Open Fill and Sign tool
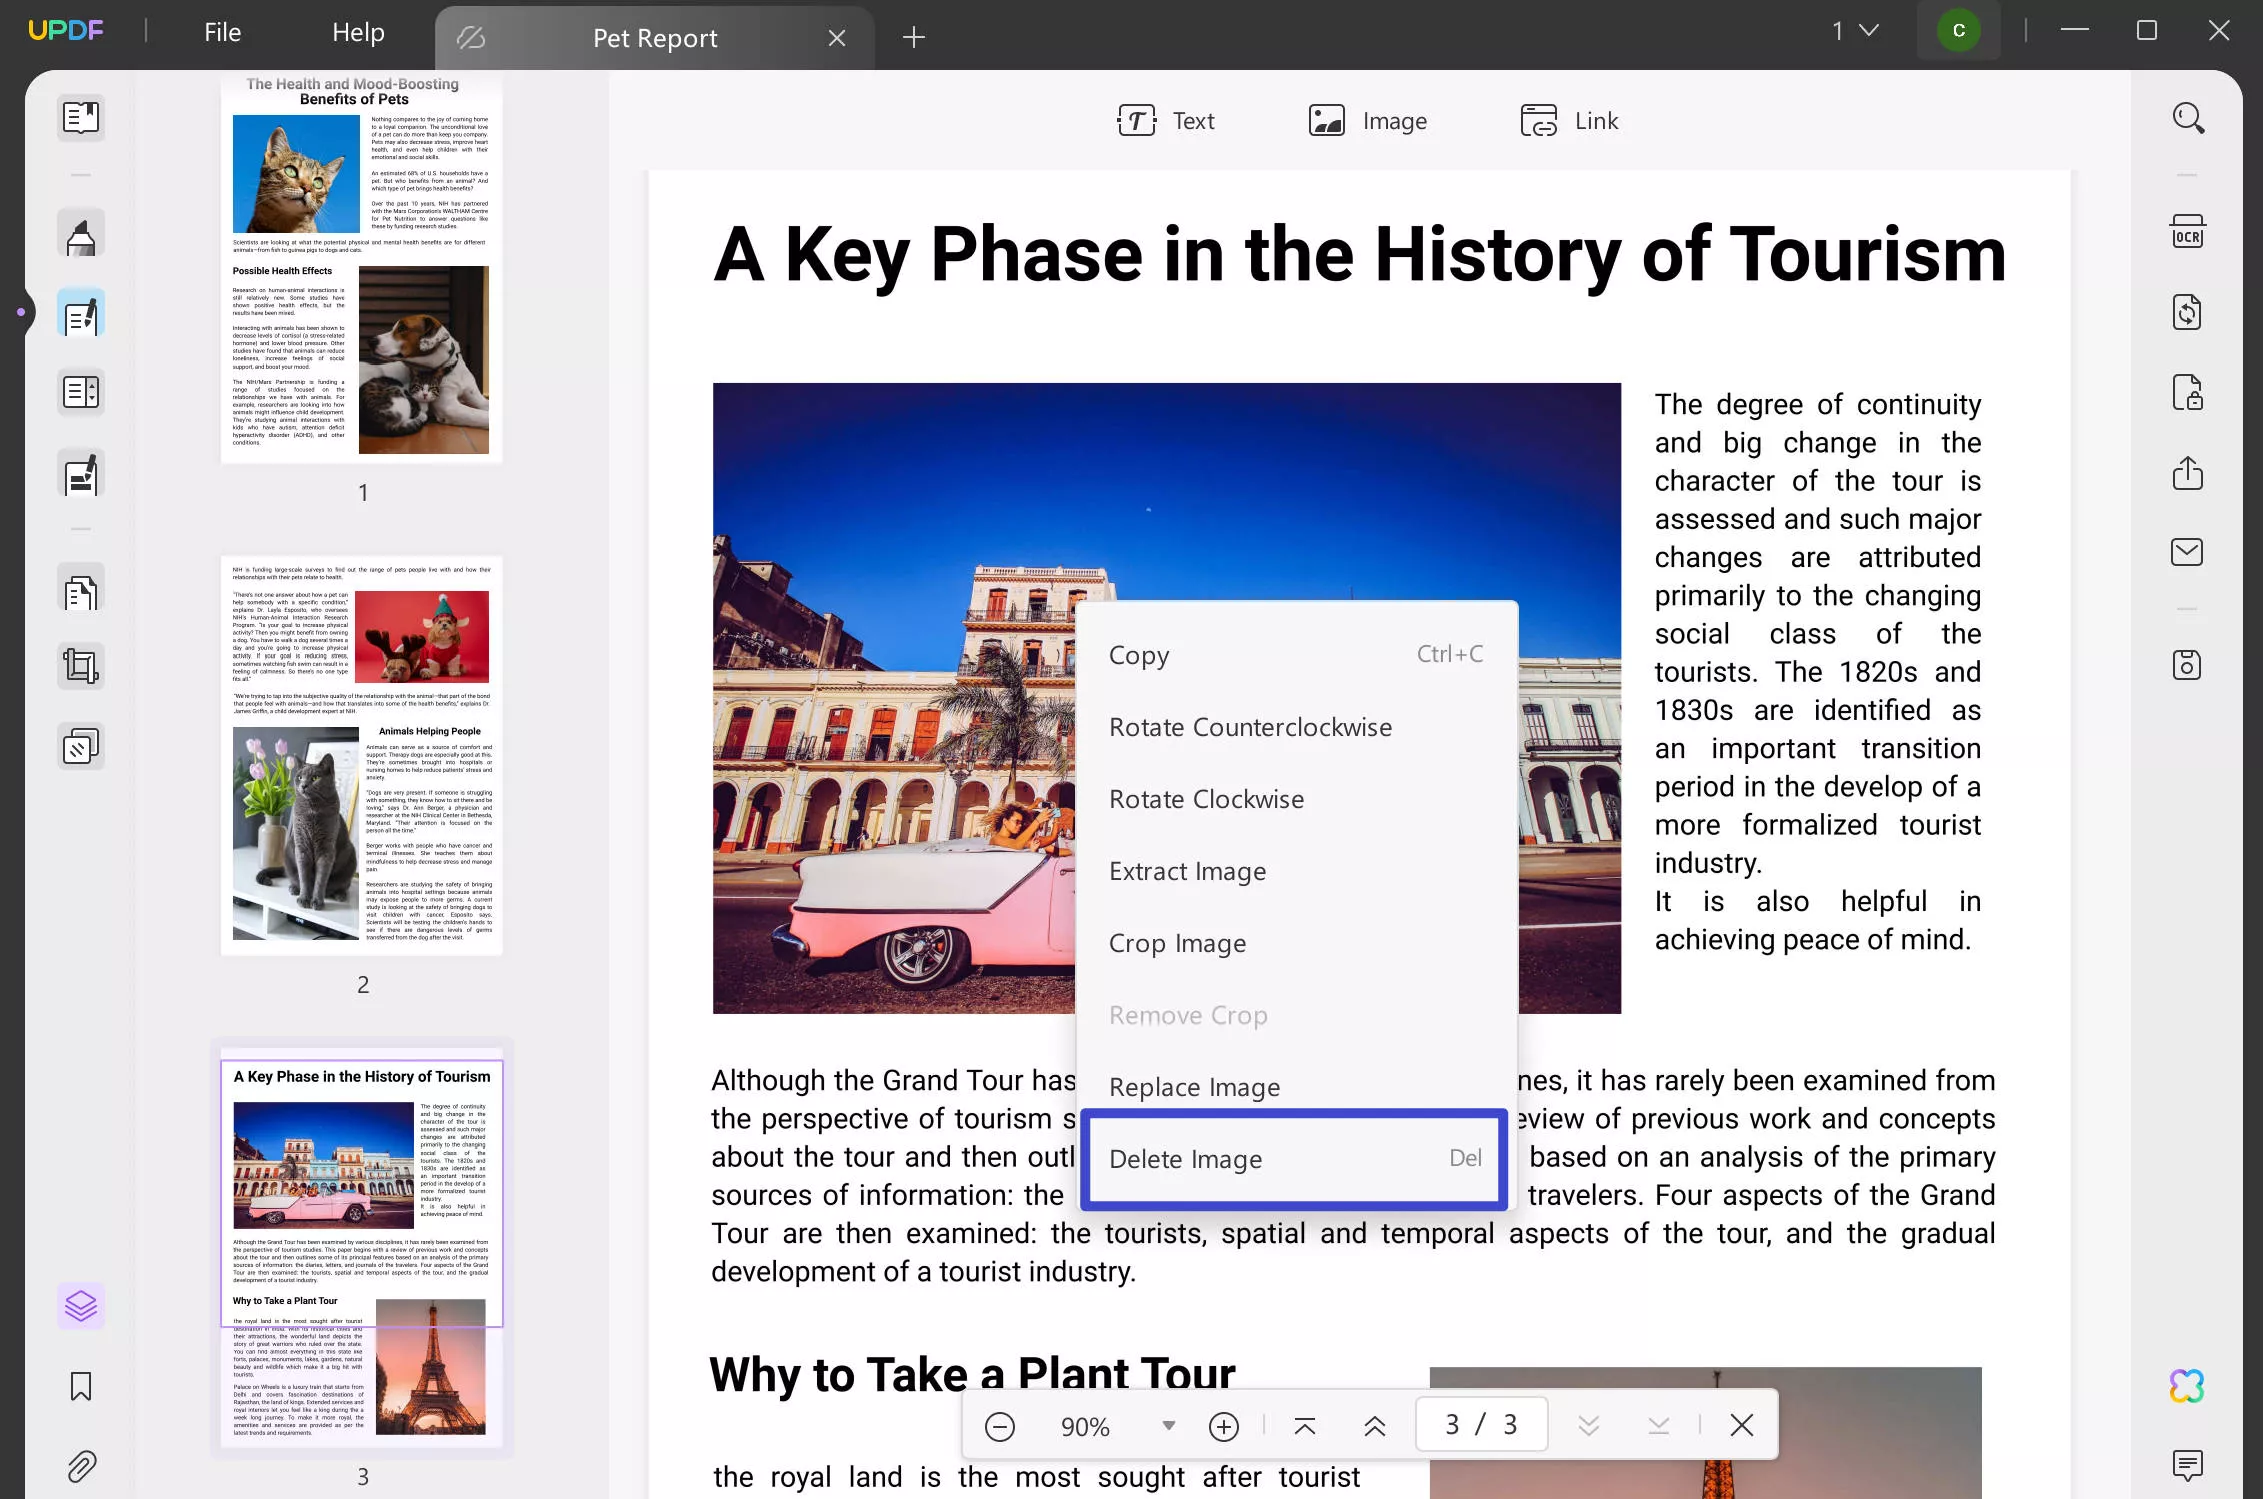This screenshot has height=1499, width=2263. (81, 474)
